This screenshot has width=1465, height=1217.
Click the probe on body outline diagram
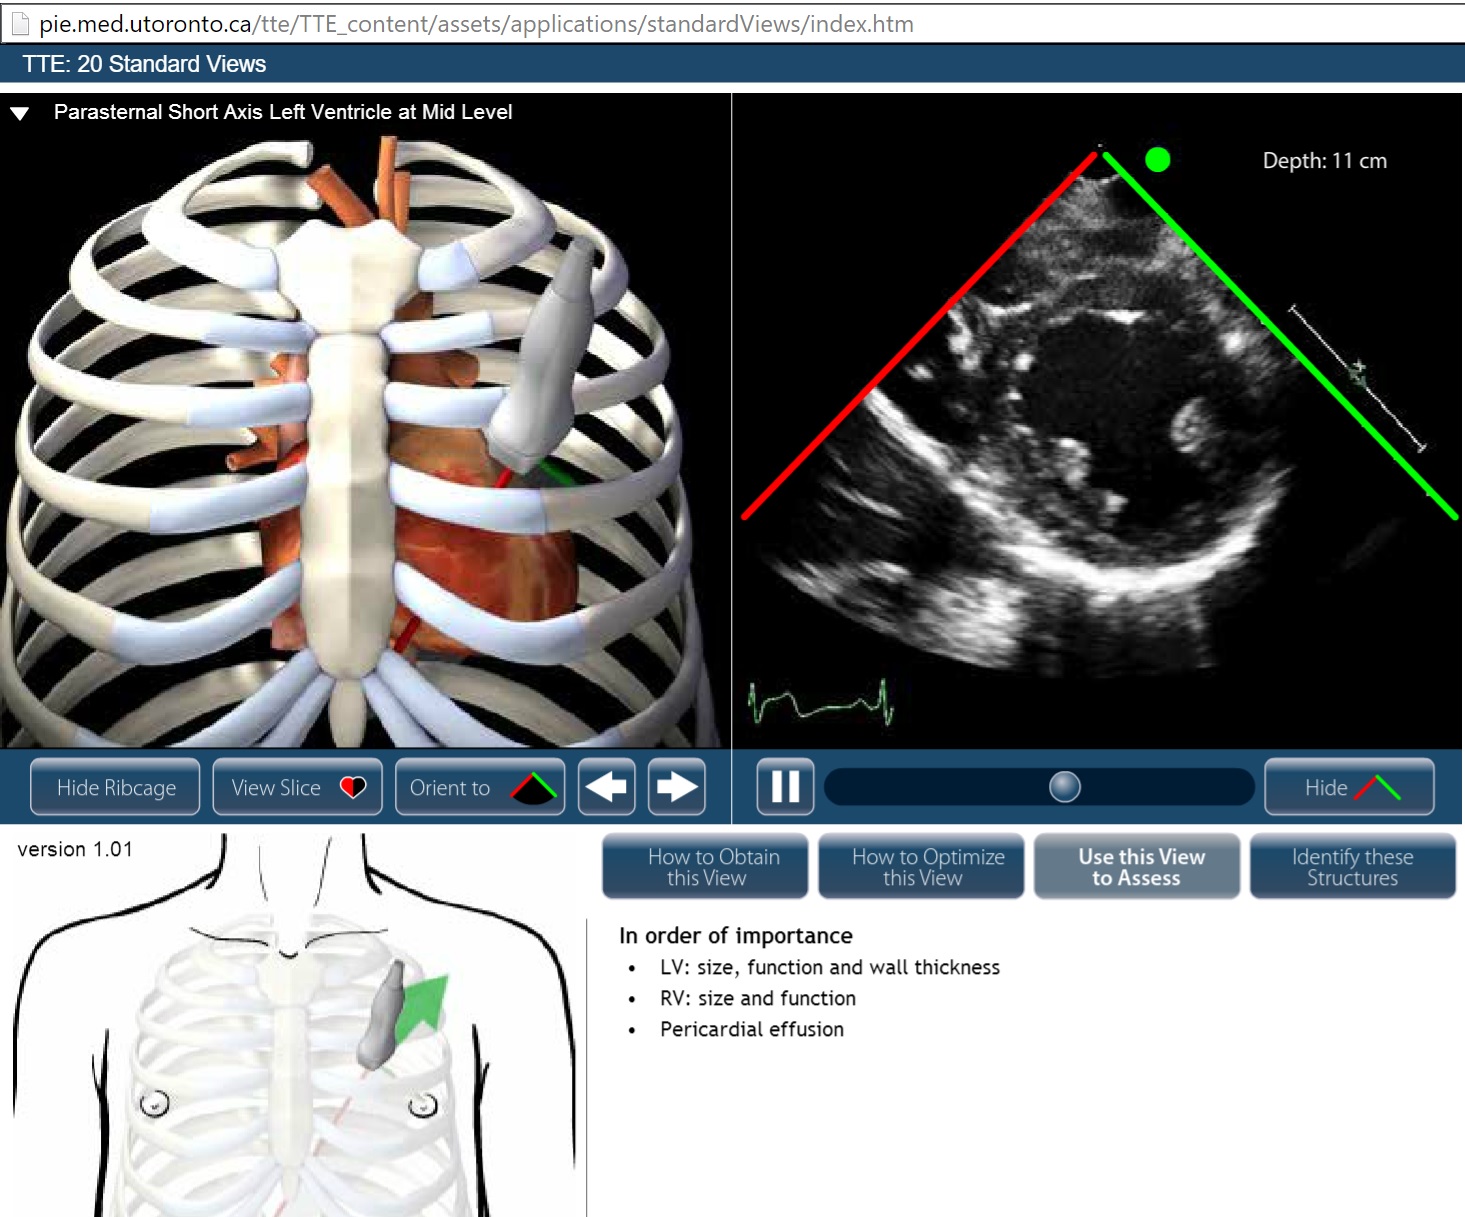pos(382,1014)
